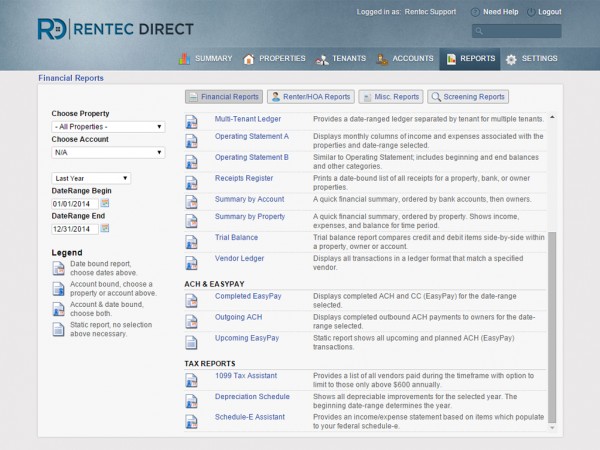Screen dimensions: 600x450
Task: Click the Summary by Account report icon
Action: 191,202
